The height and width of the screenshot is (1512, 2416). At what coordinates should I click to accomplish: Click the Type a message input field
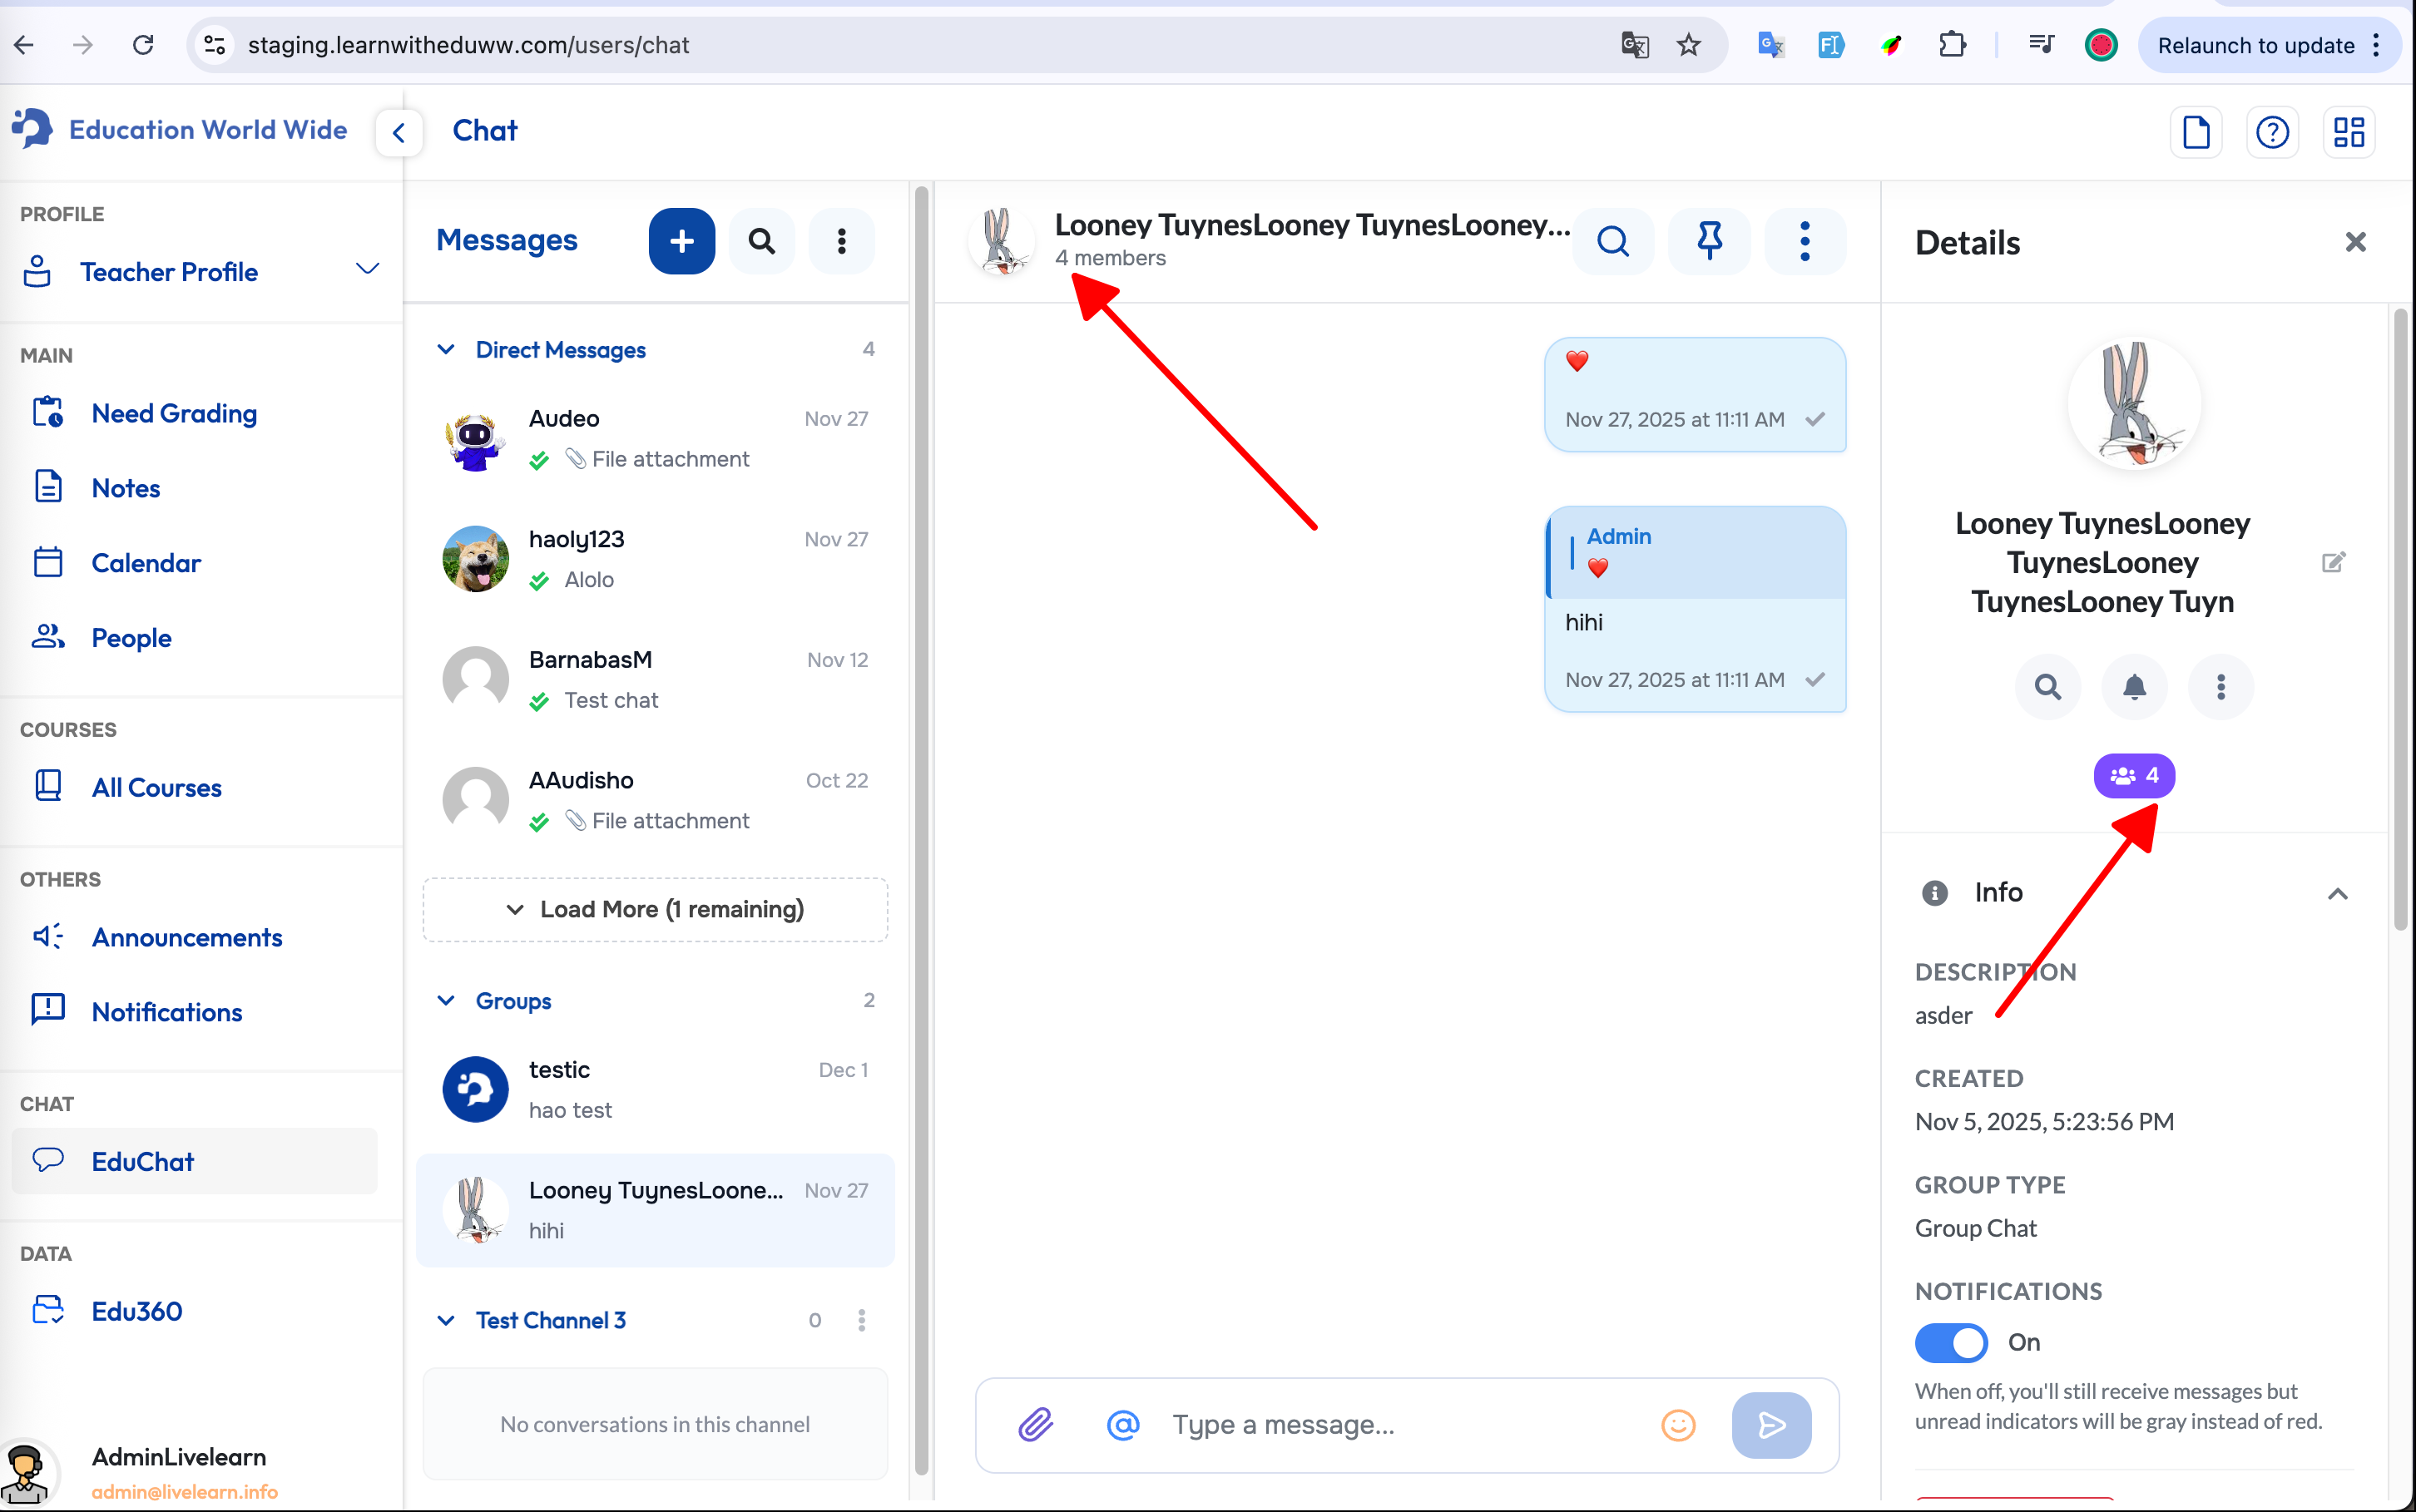pos(1400,1424)
